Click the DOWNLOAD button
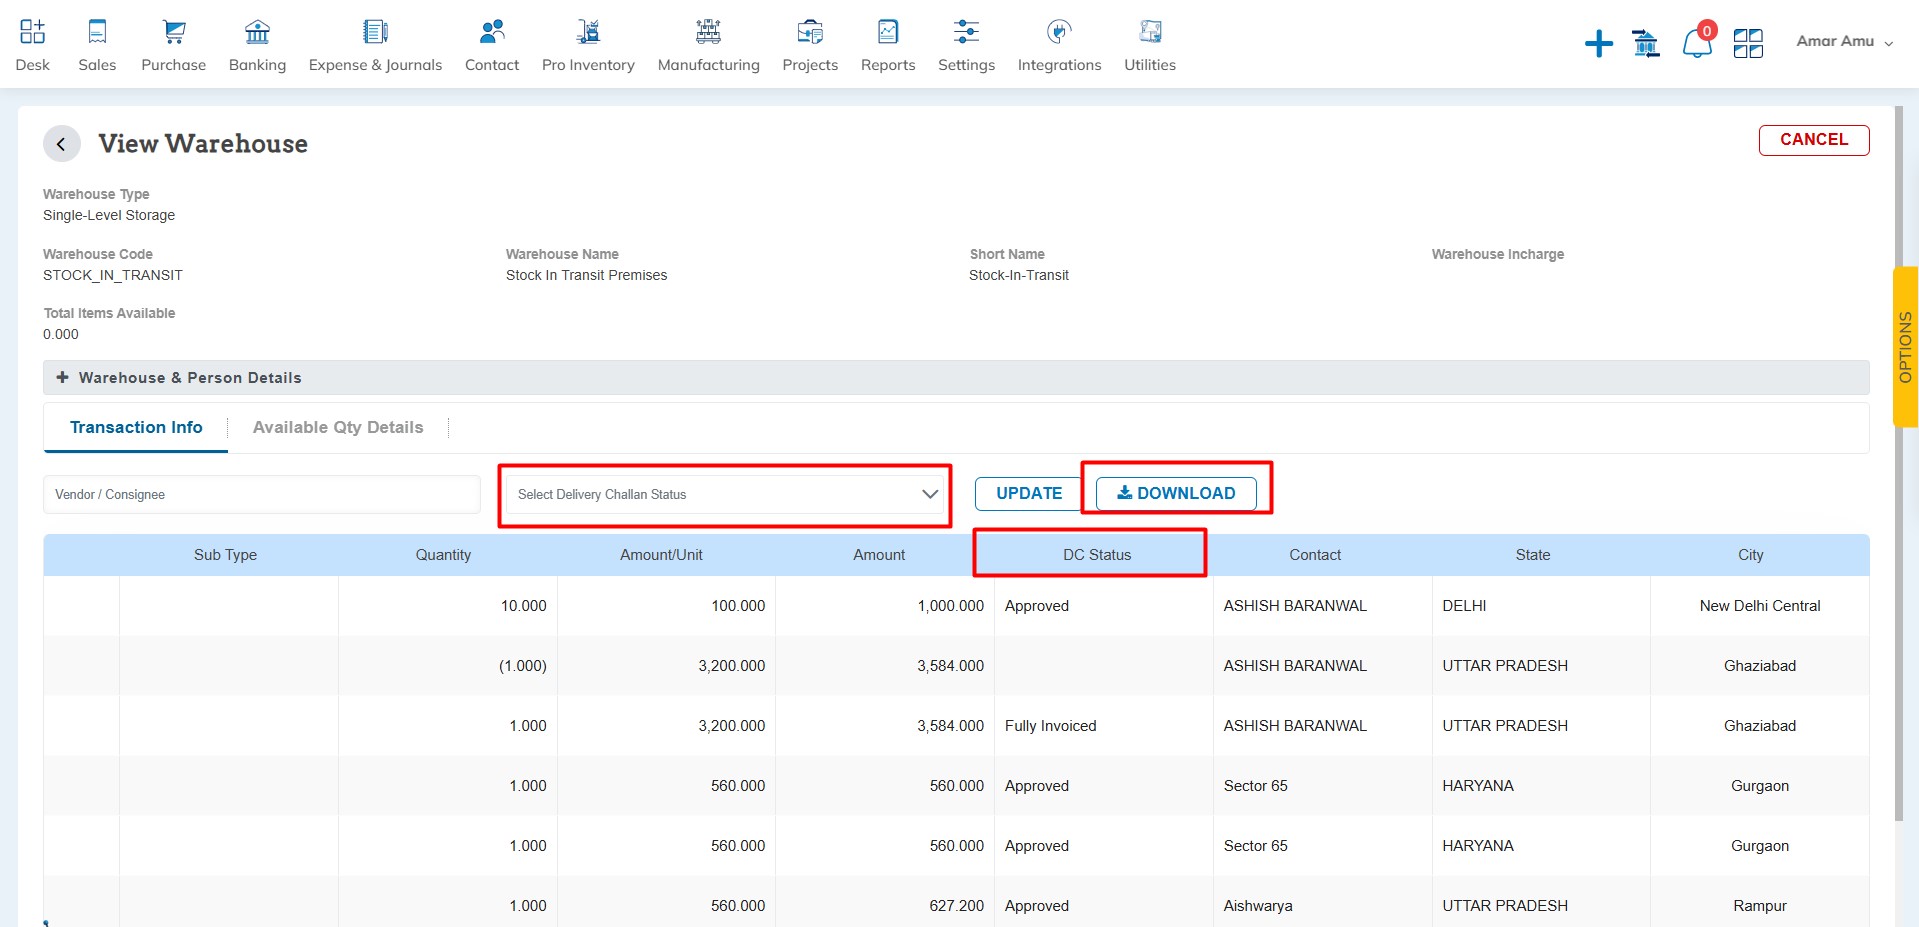The width and height of the screenshot is (1919, 927). [x=1176, y=493]
